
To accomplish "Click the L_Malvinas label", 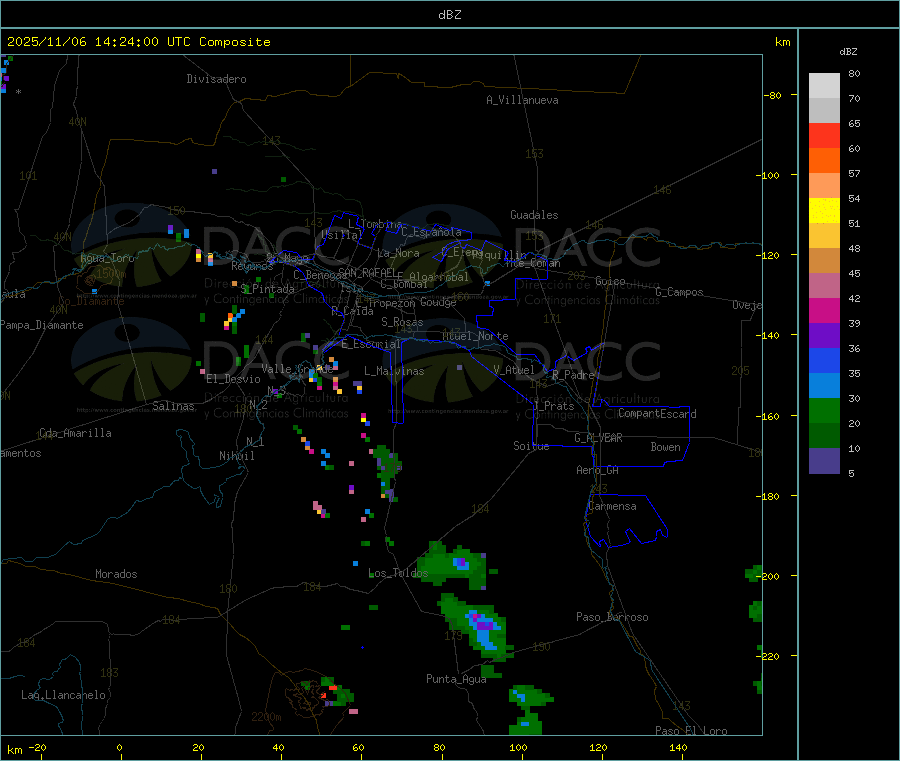I will [x=394, y=371].
